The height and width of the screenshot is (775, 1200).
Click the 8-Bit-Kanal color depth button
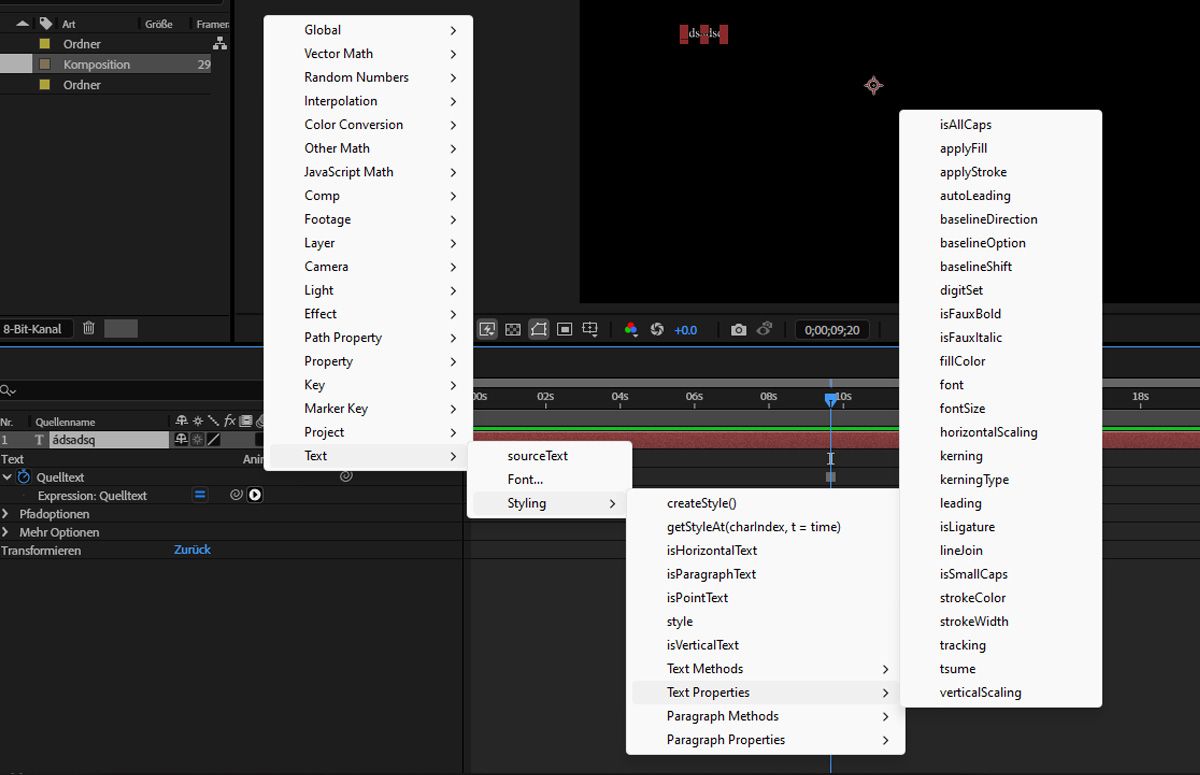pyautogui.click(x=35, y=328)
